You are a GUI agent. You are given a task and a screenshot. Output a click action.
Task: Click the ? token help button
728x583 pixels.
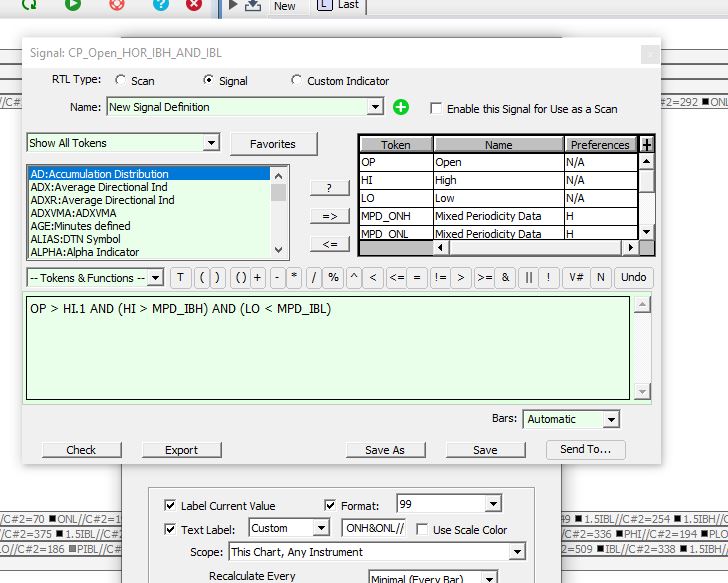329,188
